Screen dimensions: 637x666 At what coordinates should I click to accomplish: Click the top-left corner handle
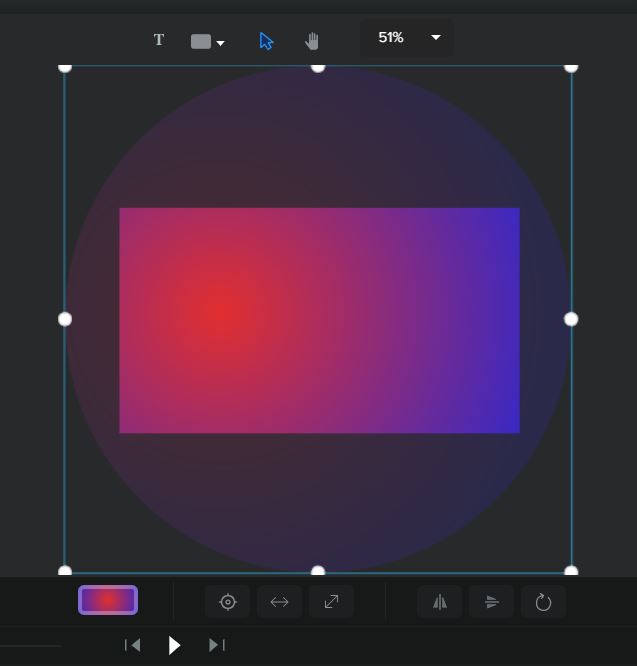coord(65,68)
